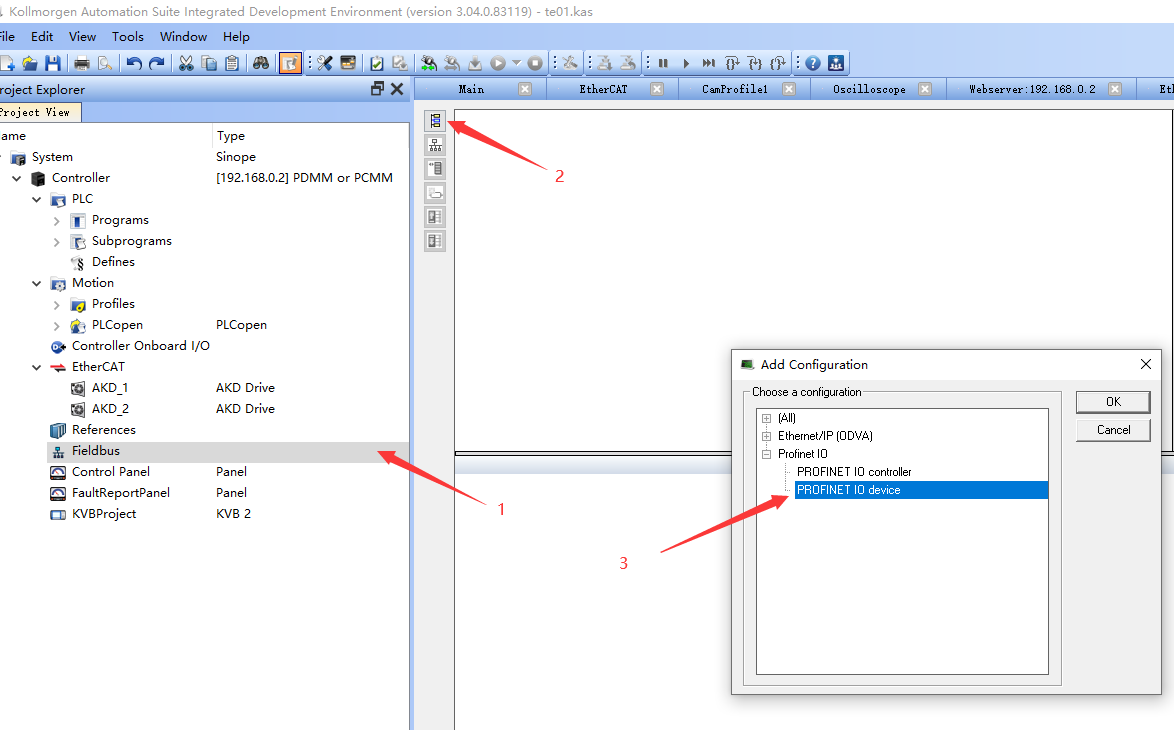
Task: Close the CamProfile1 tab
Action: tap(789, 89)
